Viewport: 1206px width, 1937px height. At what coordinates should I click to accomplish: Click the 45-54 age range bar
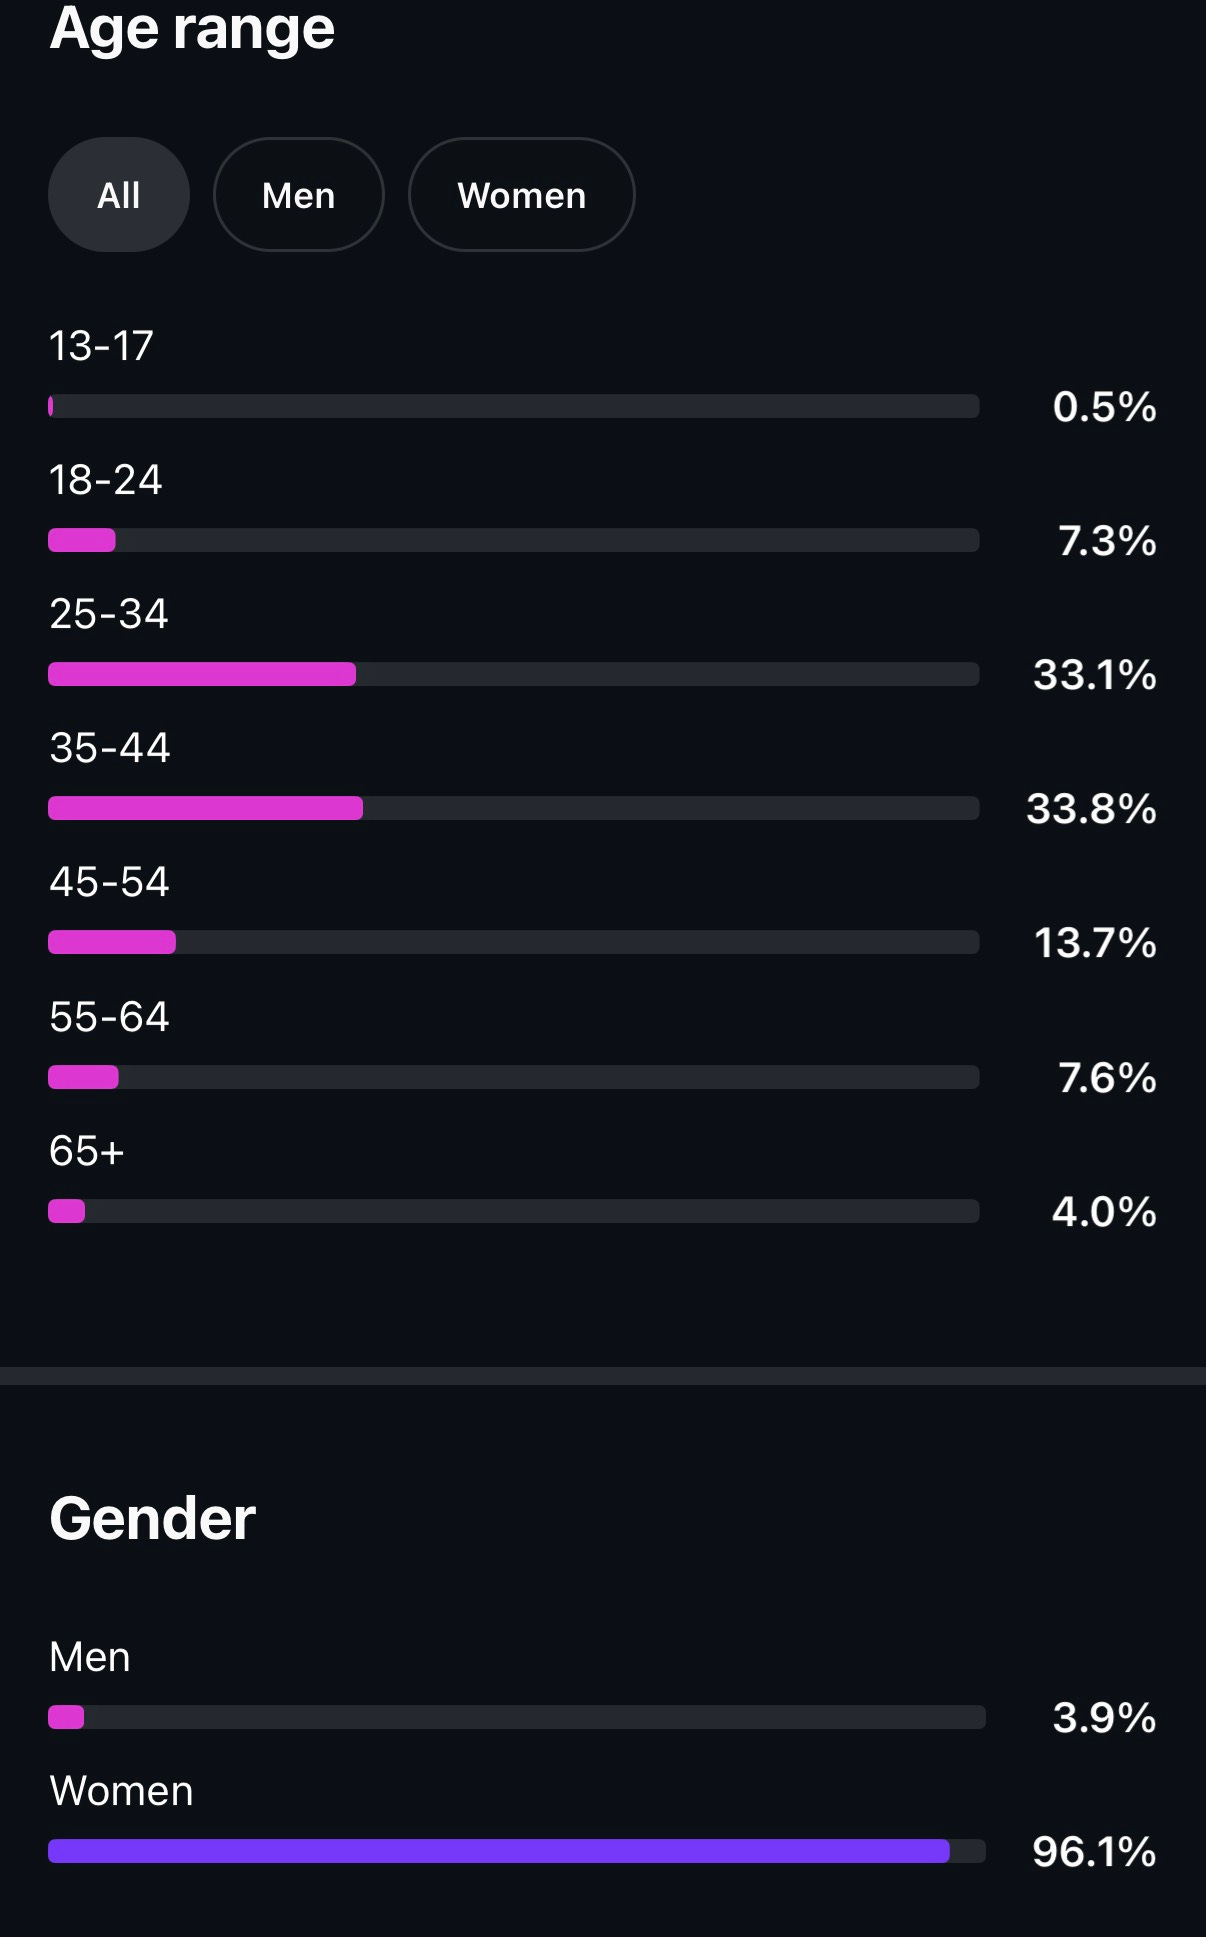tap(513, 942)
